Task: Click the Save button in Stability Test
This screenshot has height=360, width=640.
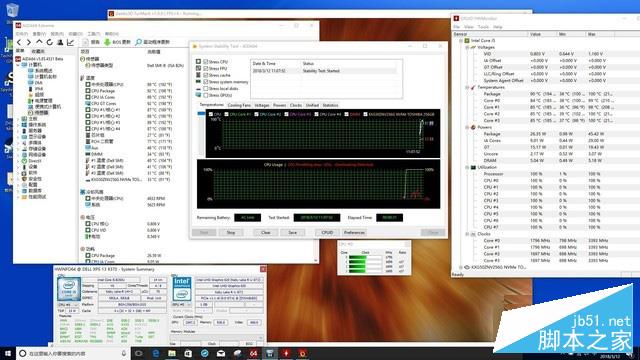Action: click(293, 232)
